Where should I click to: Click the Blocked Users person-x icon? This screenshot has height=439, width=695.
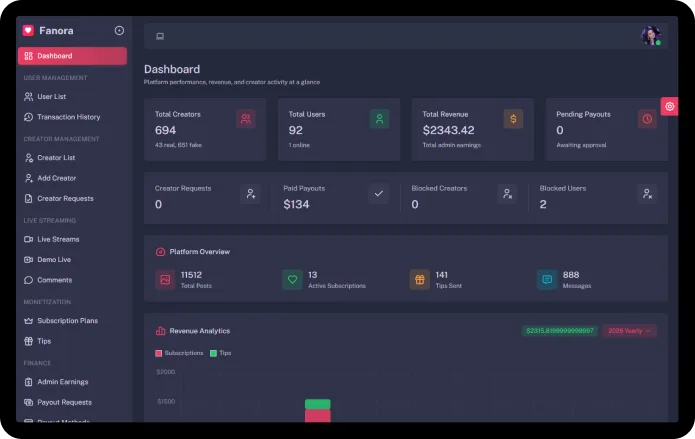click(x=647, y=194)
